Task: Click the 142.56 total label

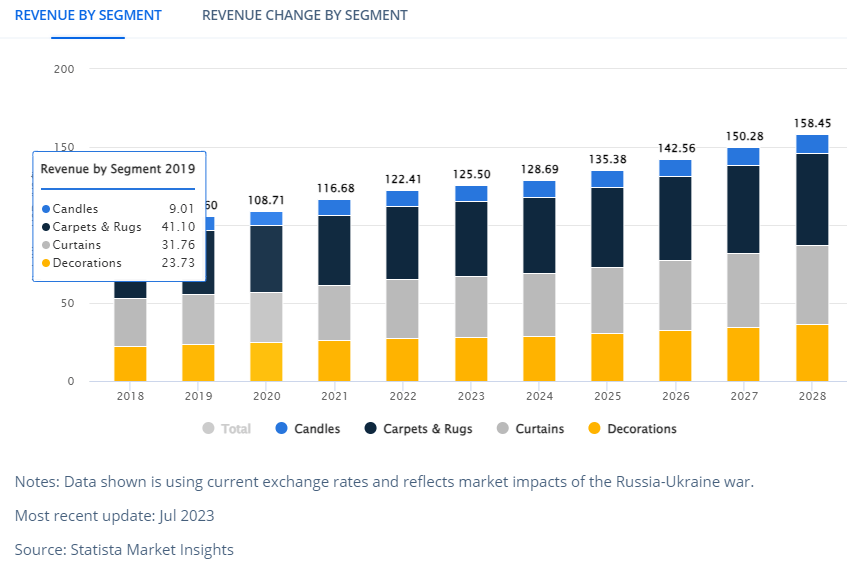Action: (676, 148)
